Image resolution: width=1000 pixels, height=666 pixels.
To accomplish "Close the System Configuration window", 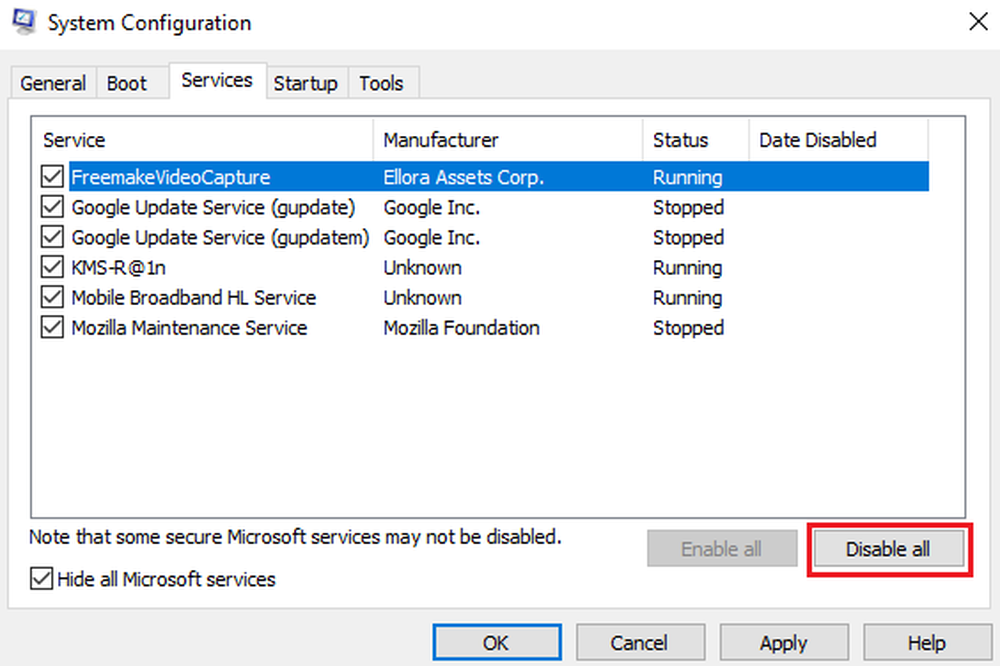I will point(977,22).
